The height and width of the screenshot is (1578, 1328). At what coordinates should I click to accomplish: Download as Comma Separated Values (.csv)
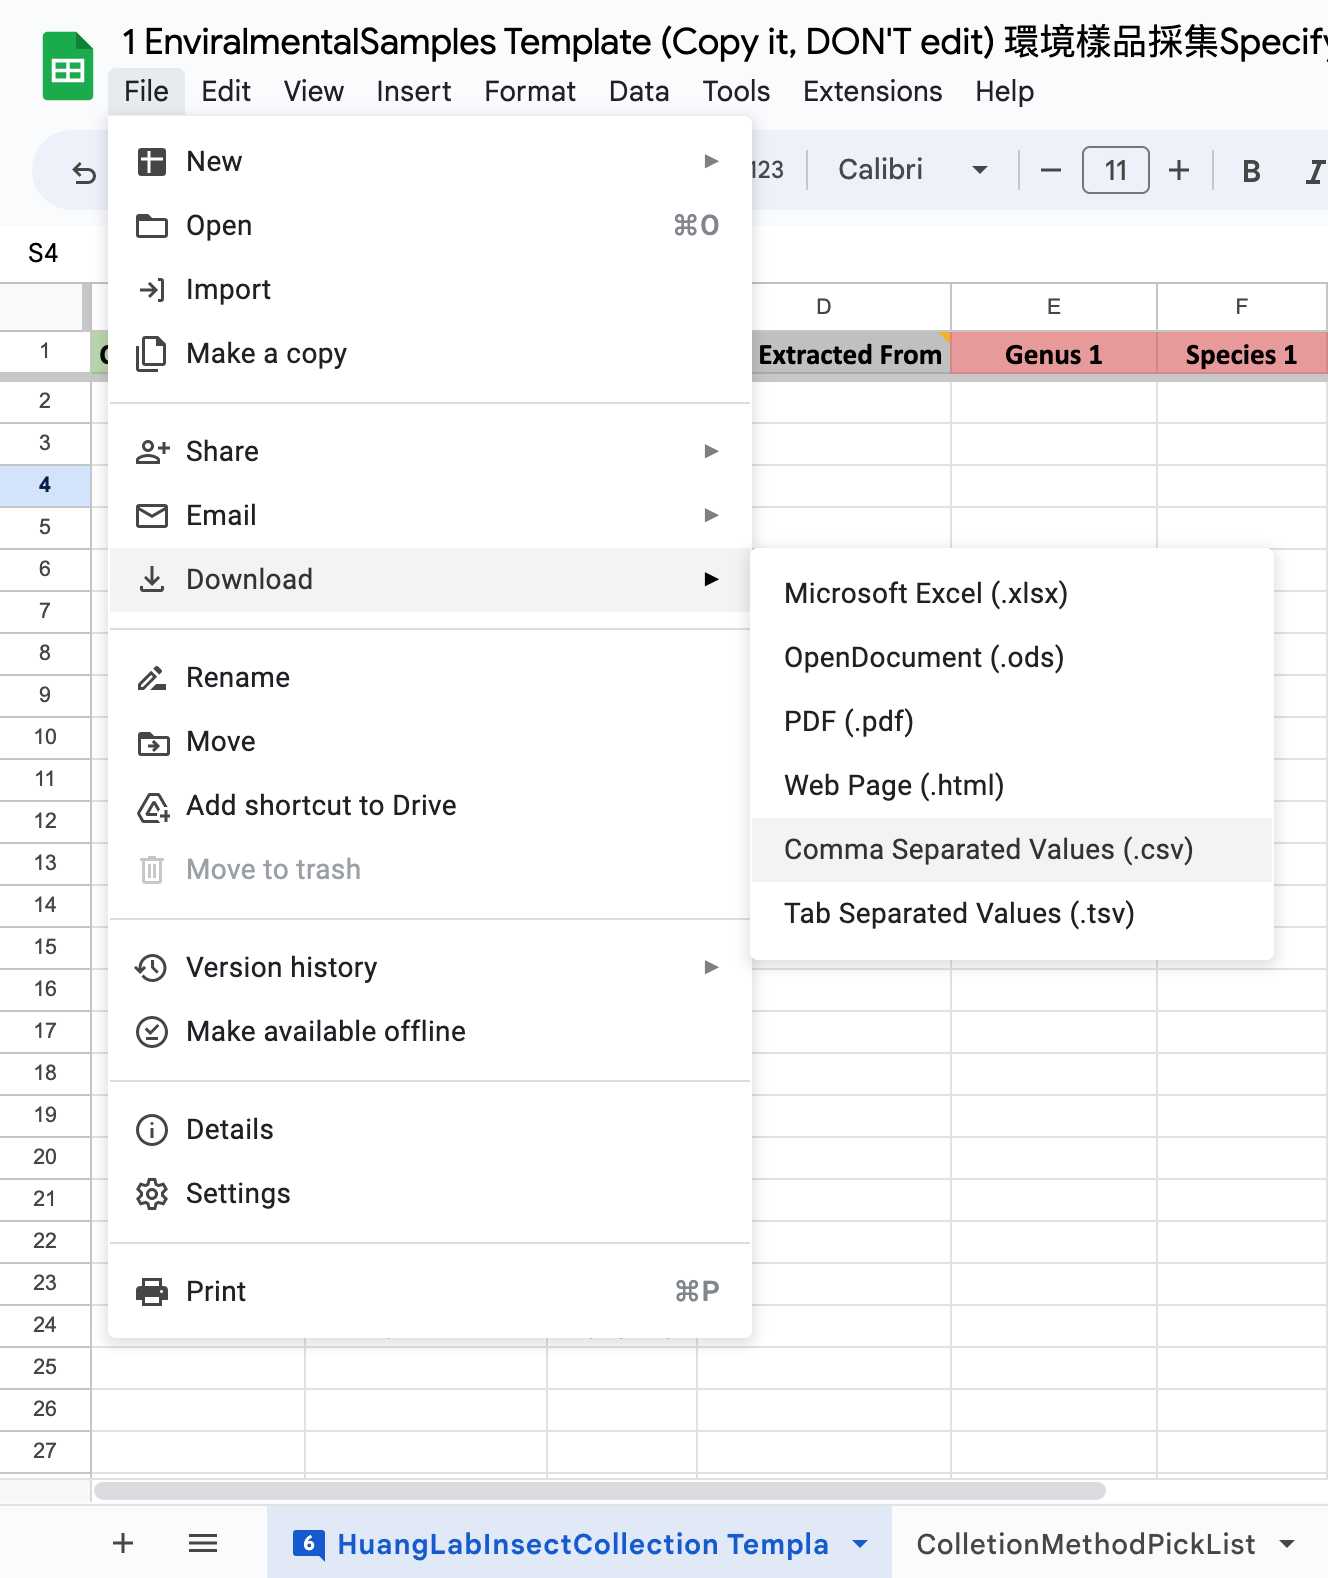(x=1012, y=850)
